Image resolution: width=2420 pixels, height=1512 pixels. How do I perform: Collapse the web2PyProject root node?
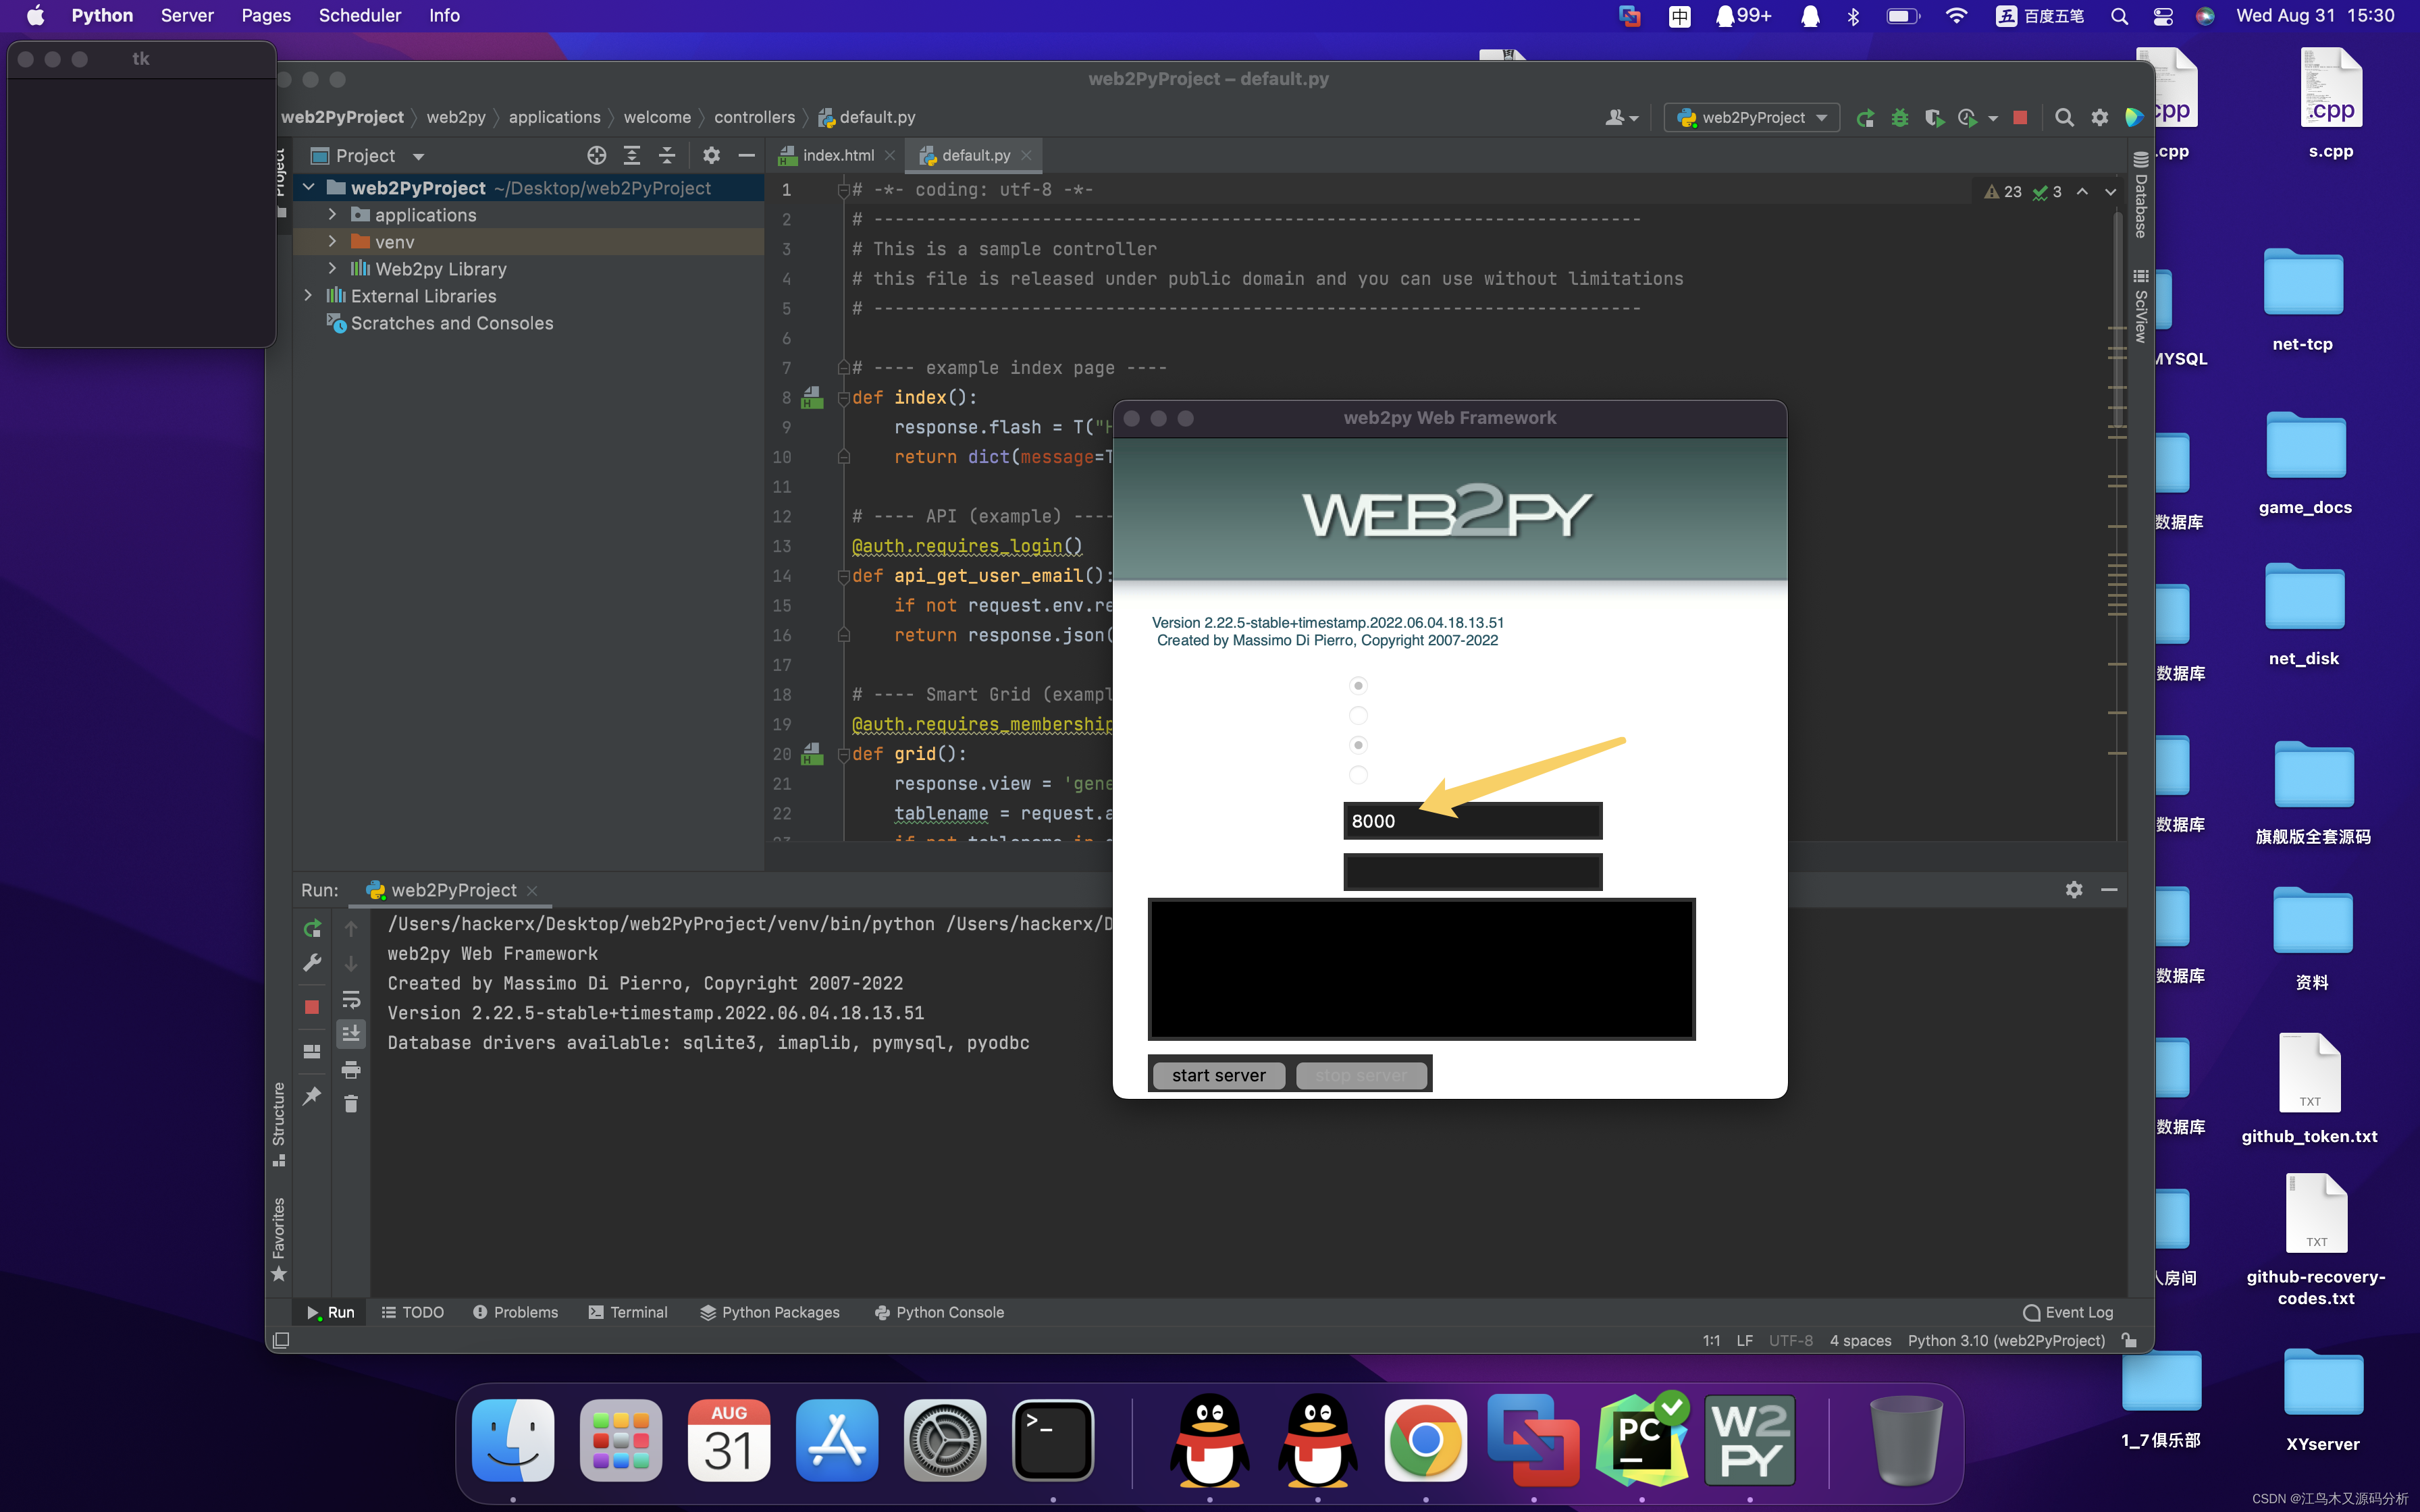[x=308, y=188]
